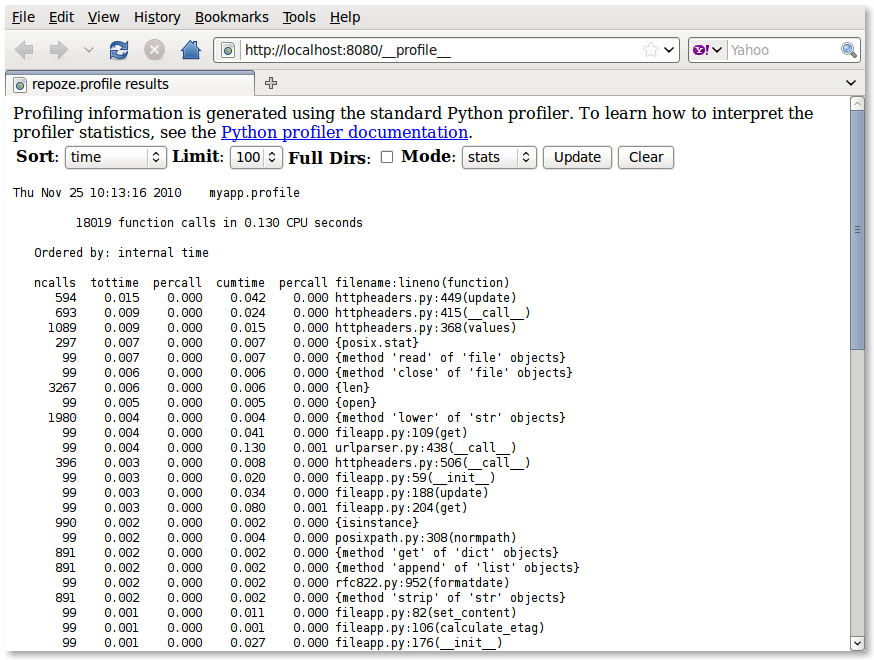
Task: Click the site identity icon in address bar
Action: pyautogui.click(x=228, y=51)
